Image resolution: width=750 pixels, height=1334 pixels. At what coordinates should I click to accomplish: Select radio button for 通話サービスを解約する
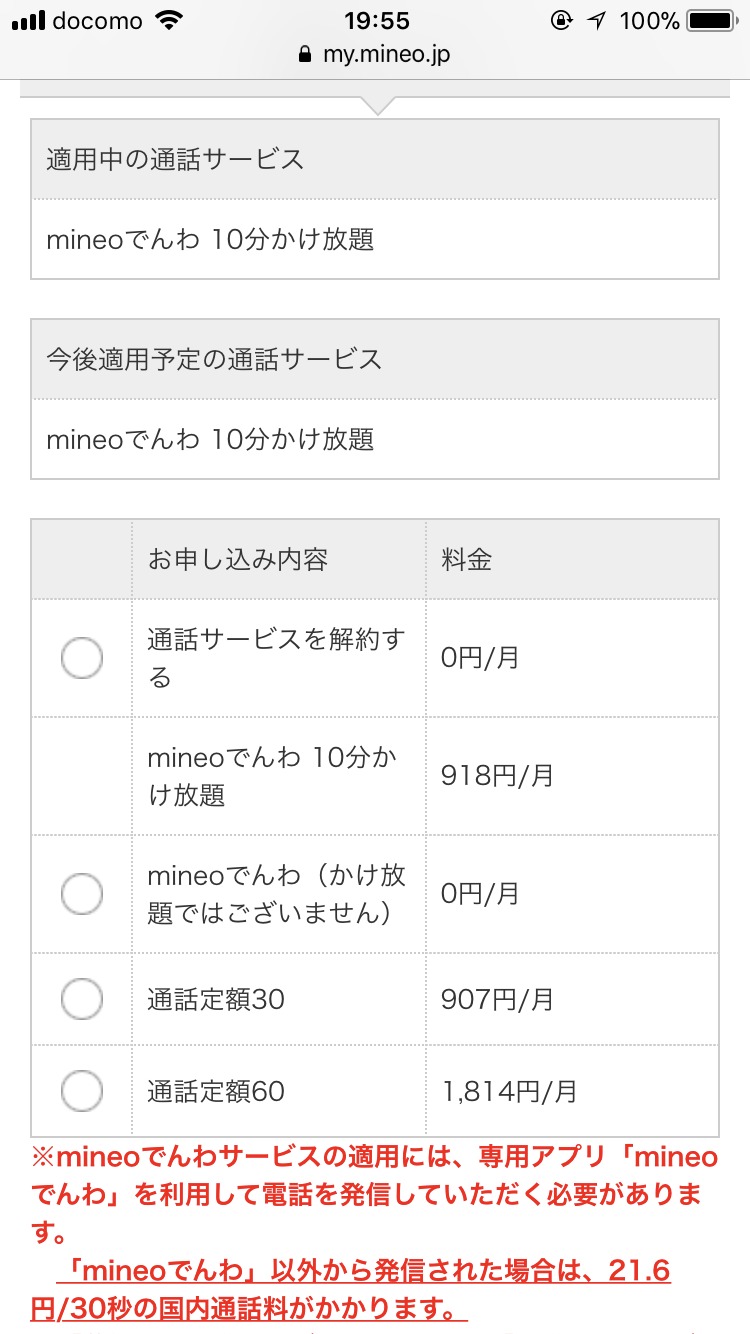[x=82, y=658]
